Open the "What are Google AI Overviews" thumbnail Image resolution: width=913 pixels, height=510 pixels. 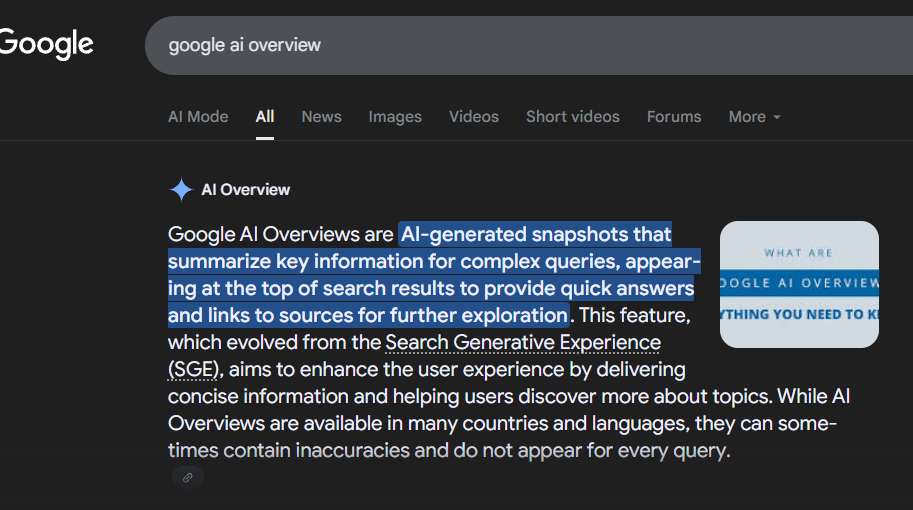click(799, 284)
